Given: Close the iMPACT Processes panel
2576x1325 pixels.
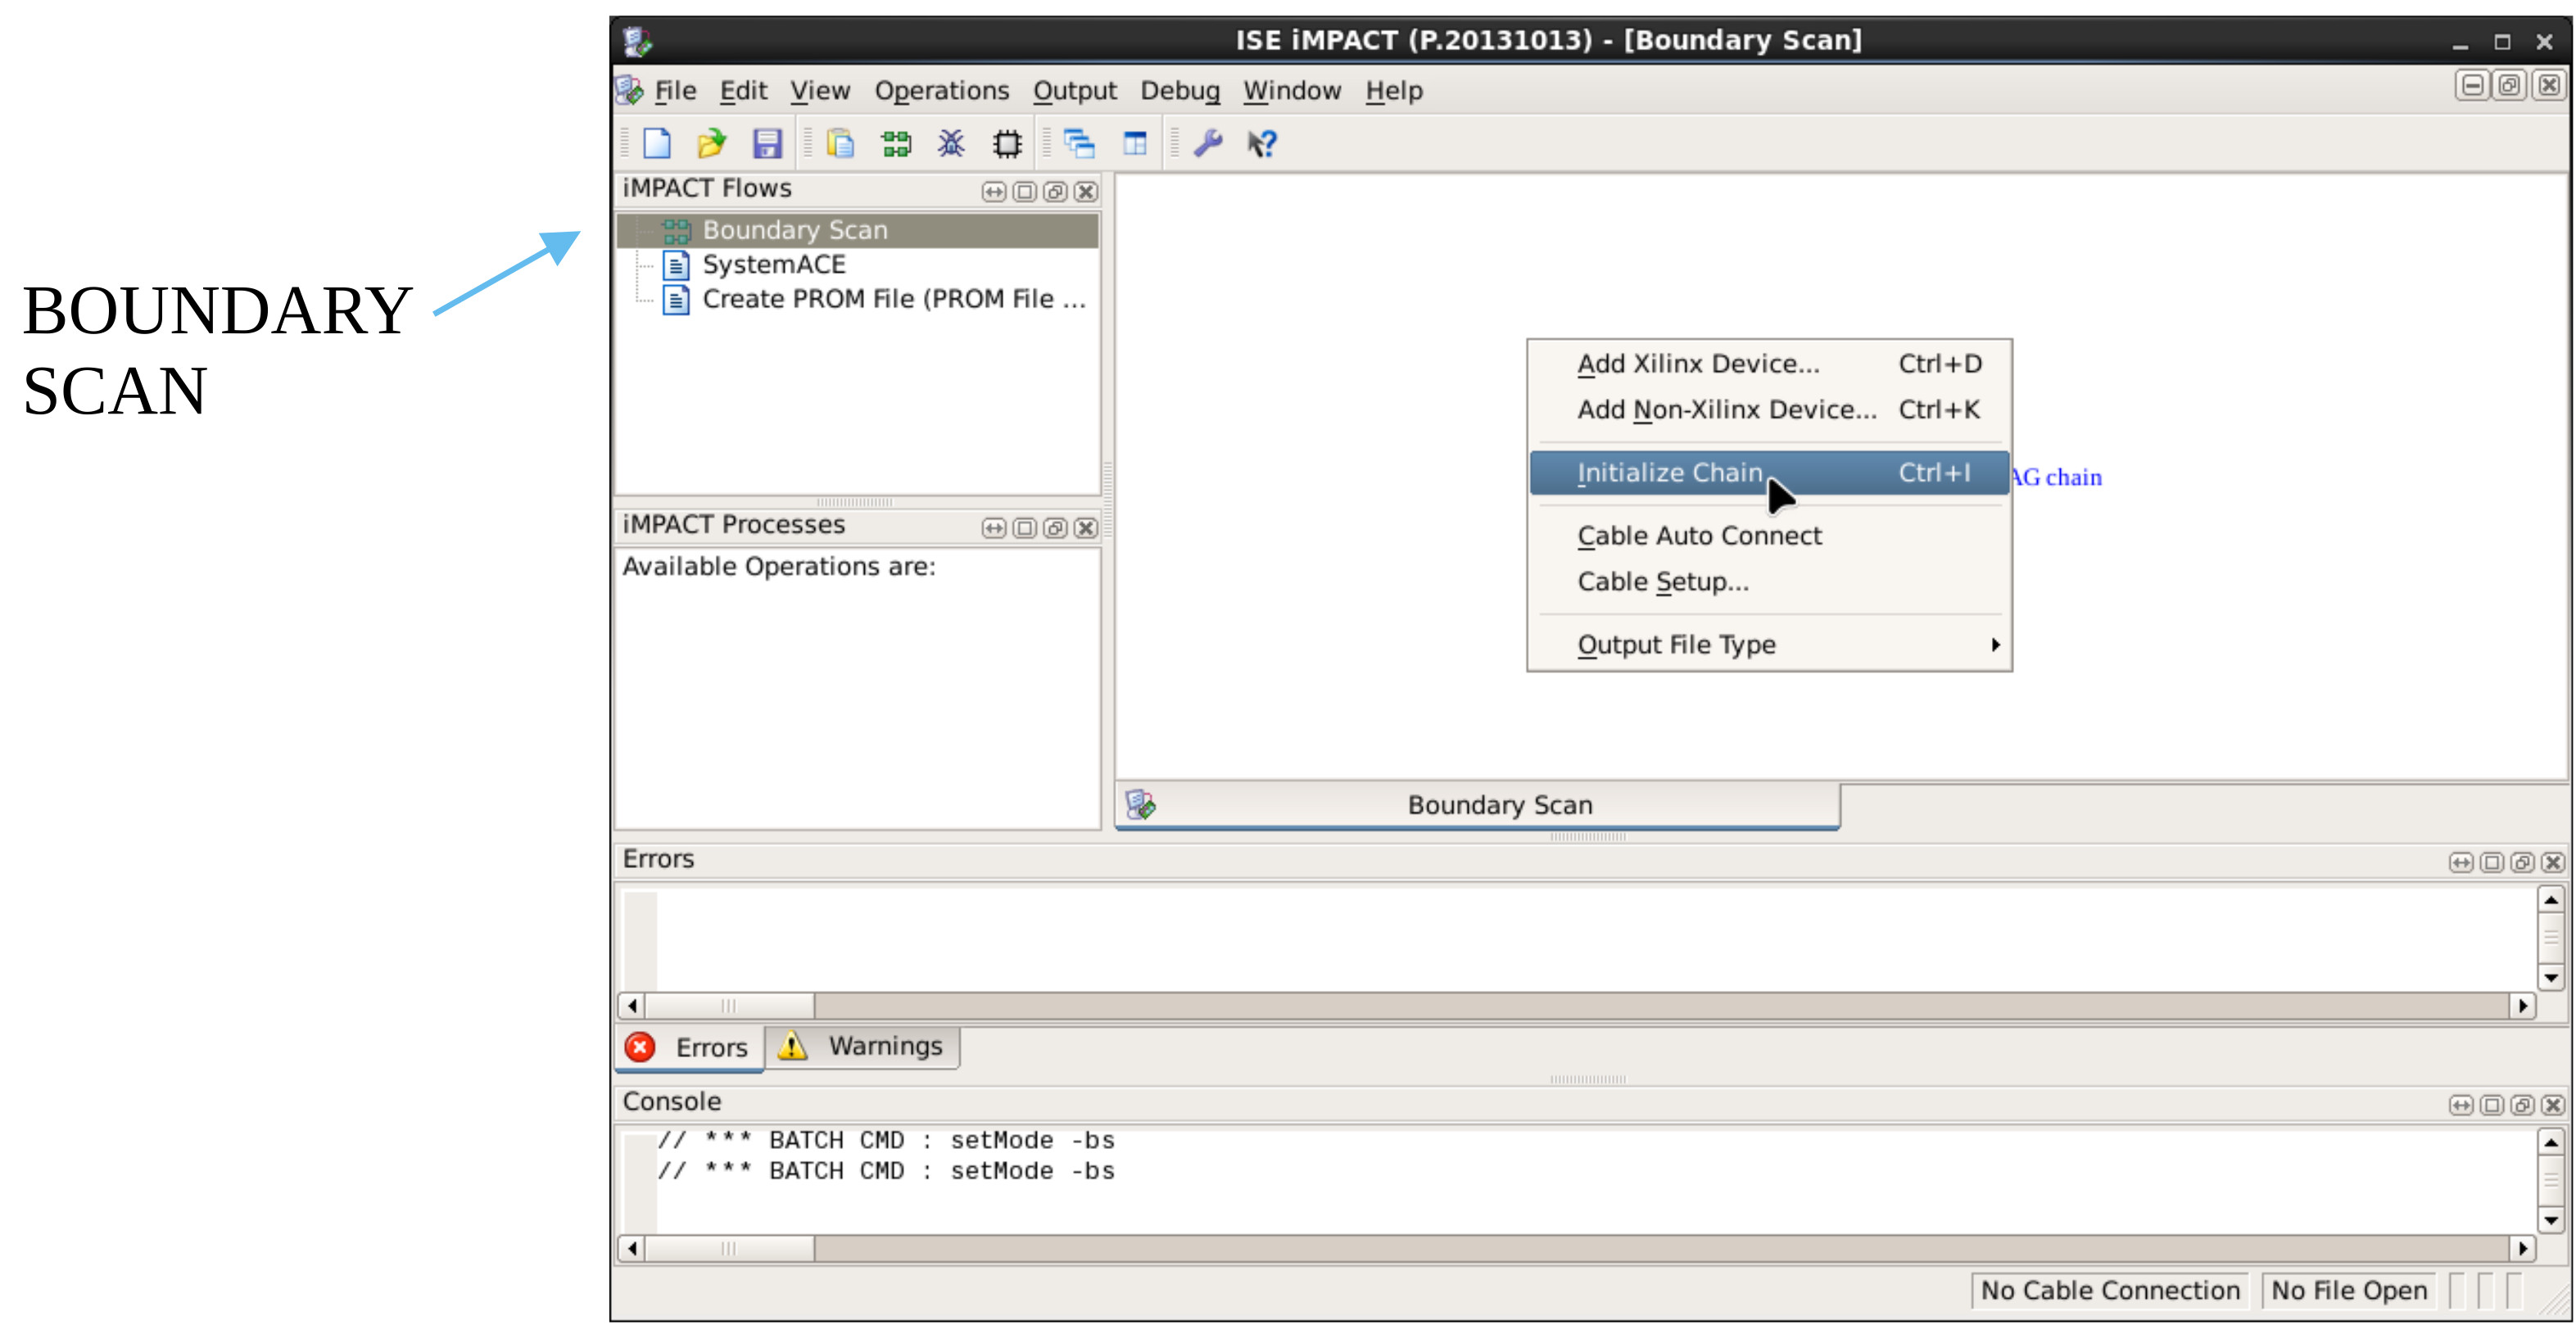Looking at the screenshot, I should (1086, 528).
